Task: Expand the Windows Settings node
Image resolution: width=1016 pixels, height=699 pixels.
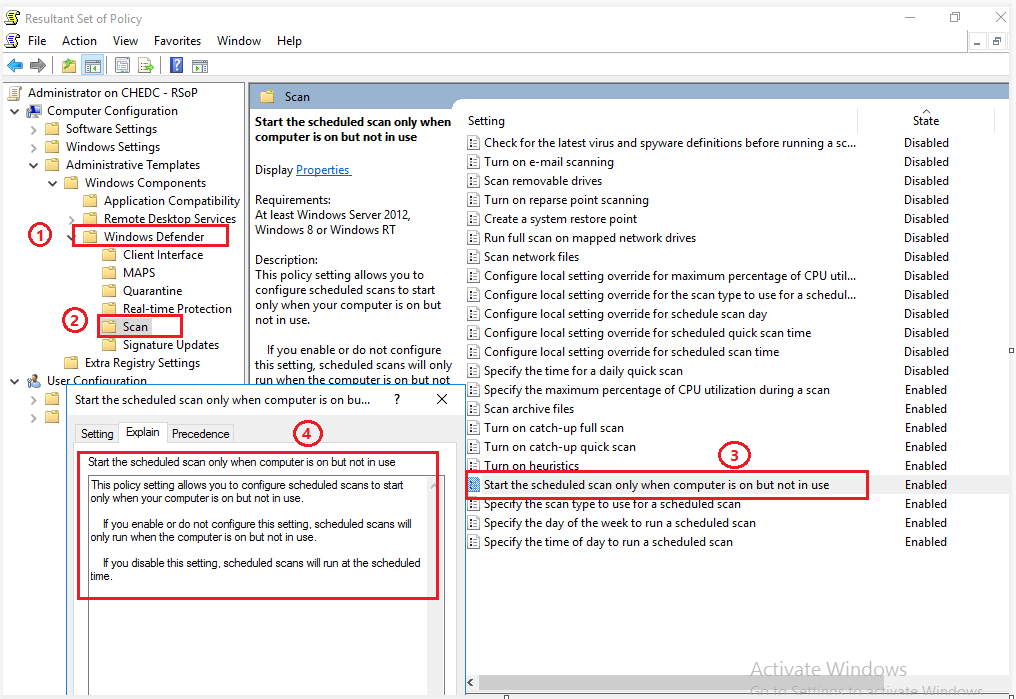Action: click(x=34, y=148)
